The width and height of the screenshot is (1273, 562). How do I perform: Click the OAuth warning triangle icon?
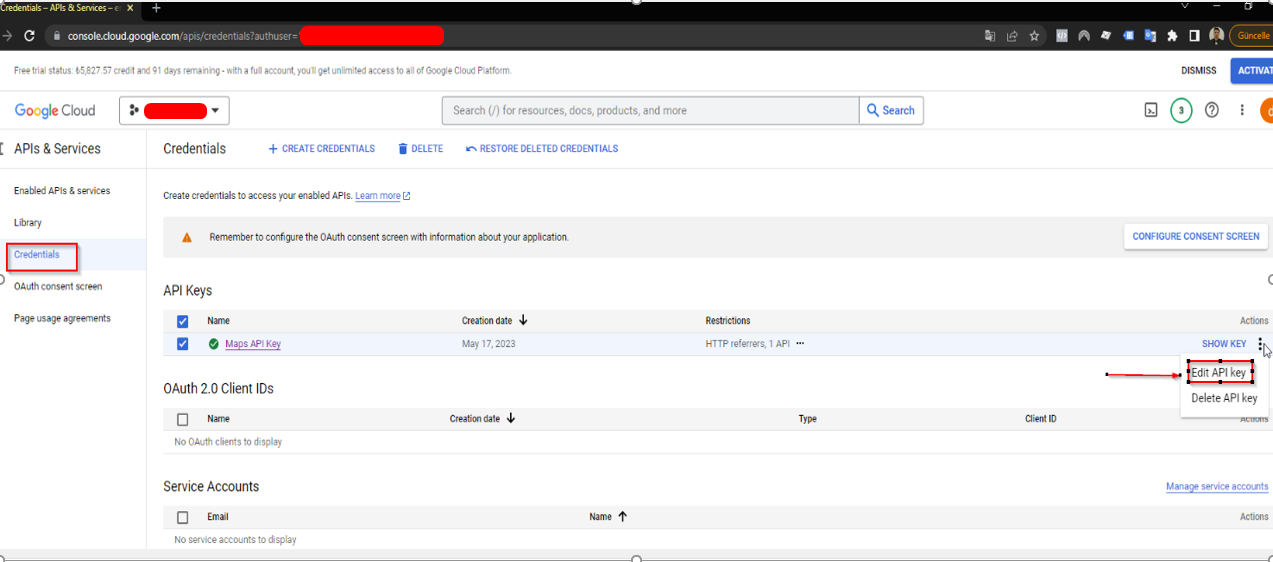186,238
